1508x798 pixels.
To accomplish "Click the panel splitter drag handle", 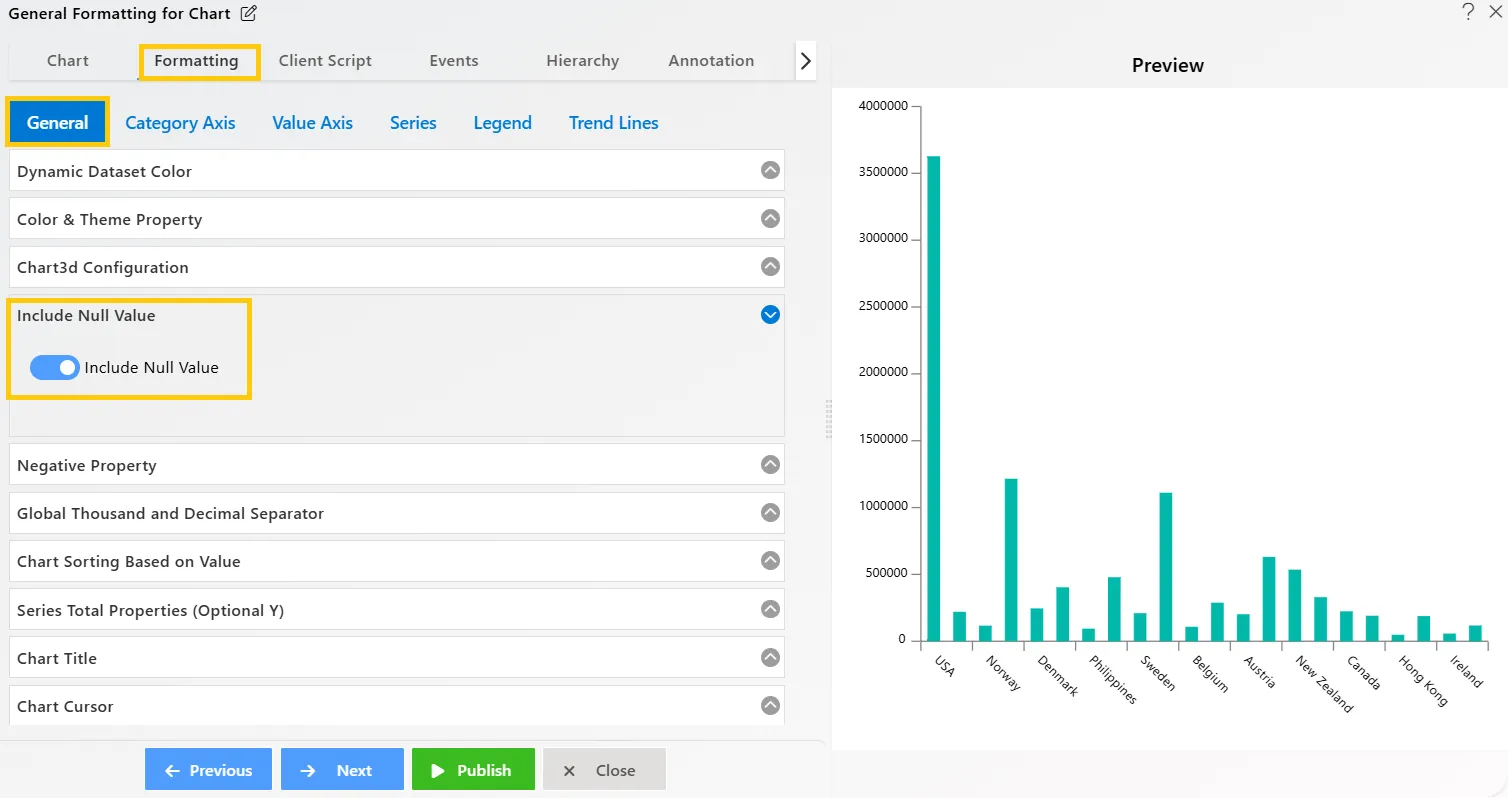I will 828,419.
